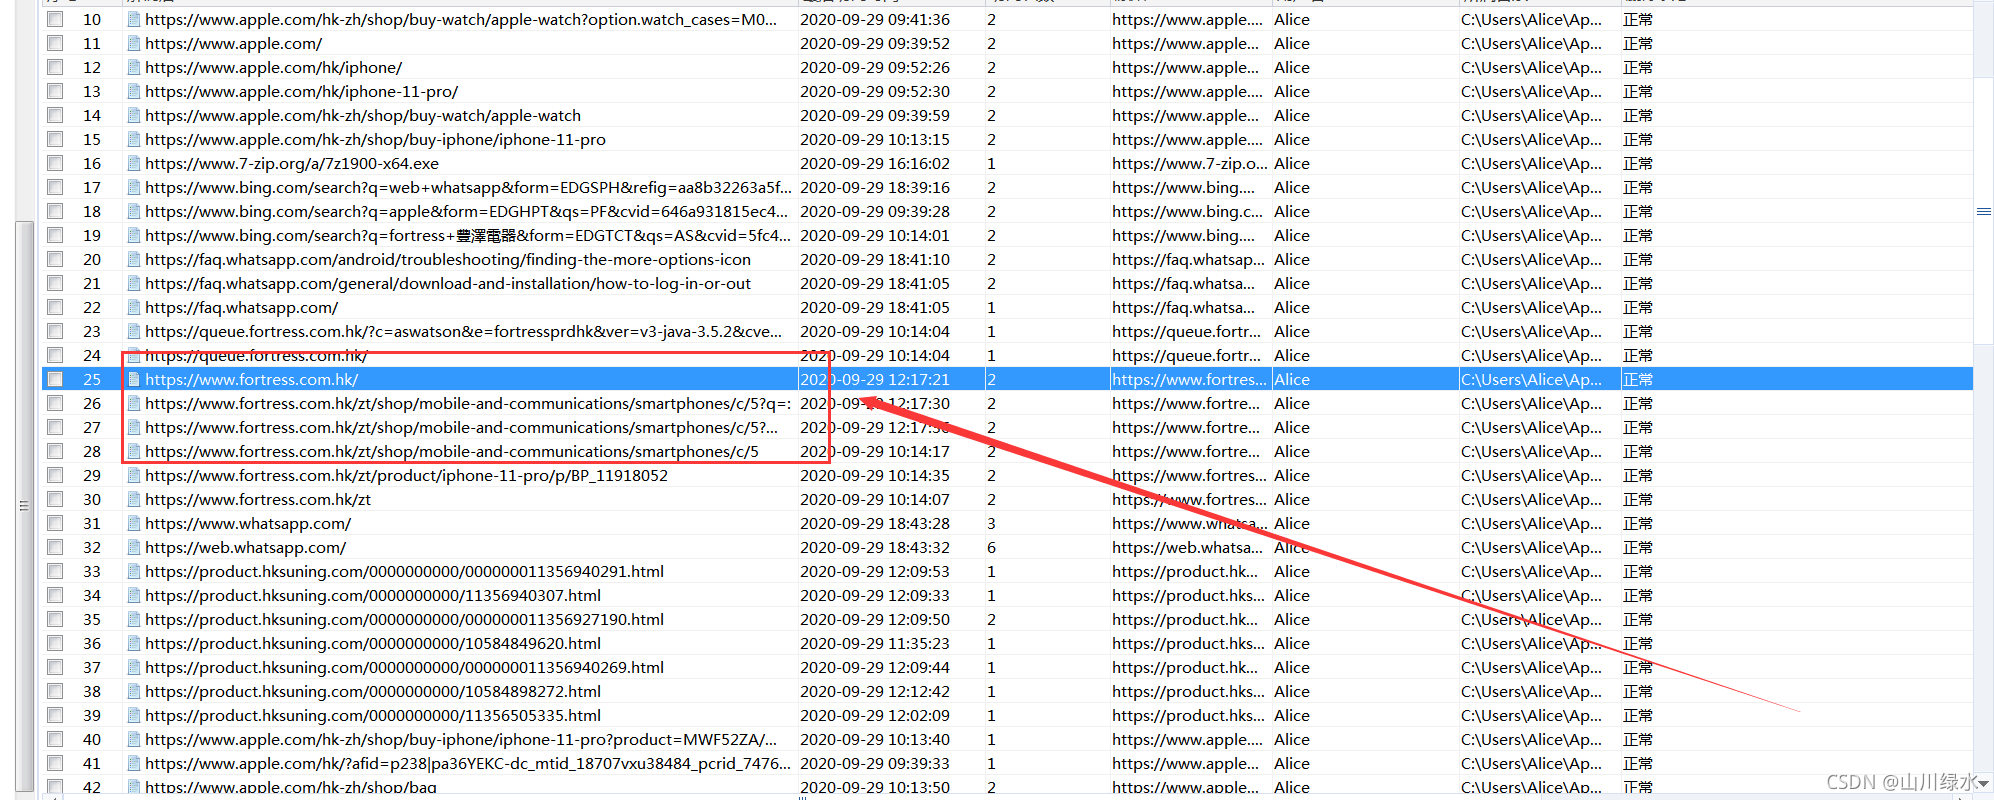
Task: Click the left panel vertical scrollbar thumb
Action: pyautogui.click(x=24, y=505)
